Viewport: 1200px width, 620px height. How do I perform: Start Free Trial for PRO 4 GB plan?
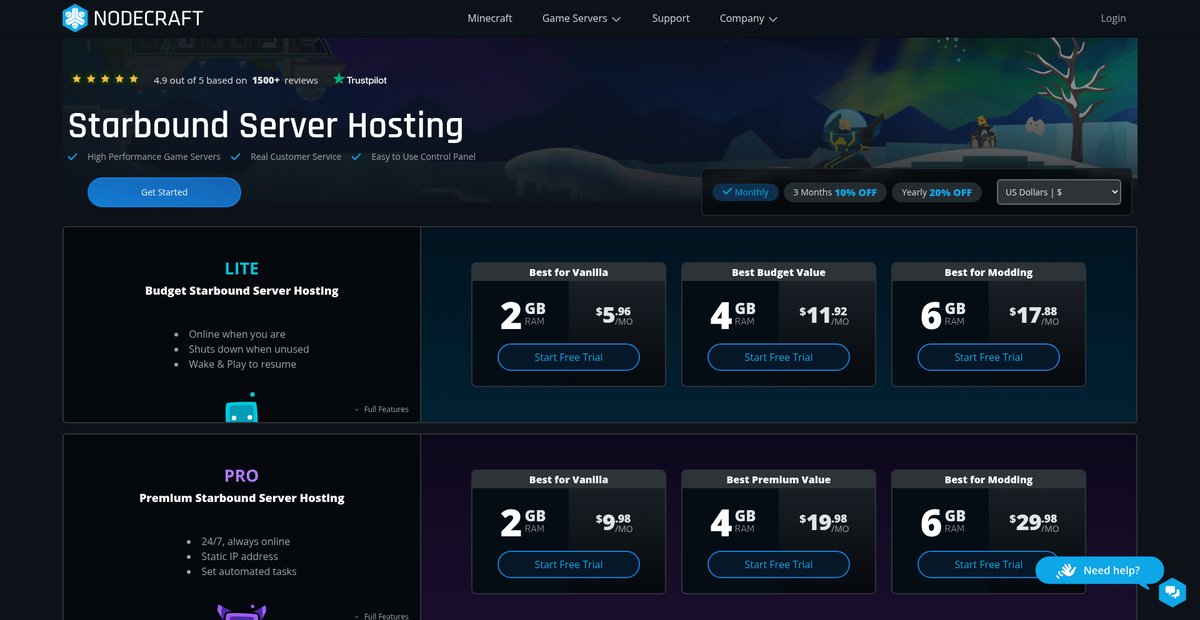tap(779, 564)
